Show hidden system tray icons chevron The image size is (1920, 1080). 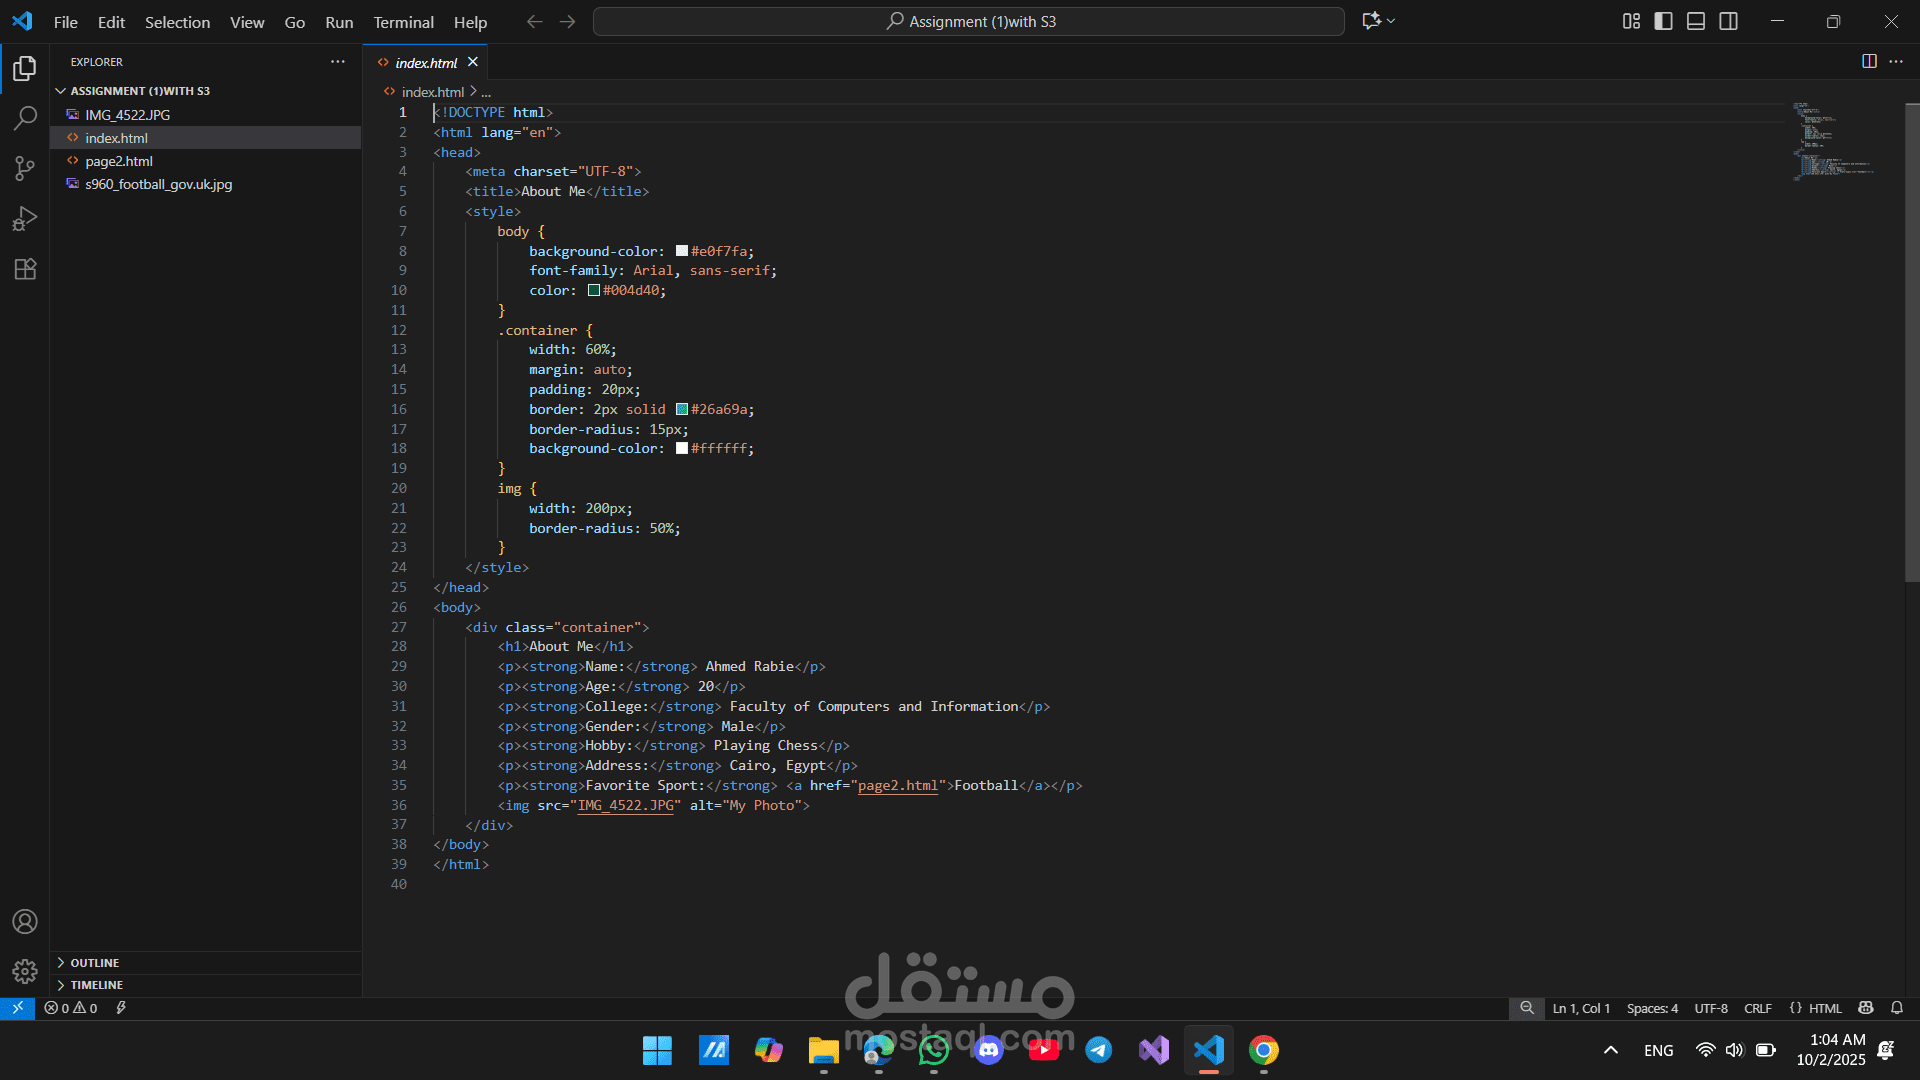1610,1050
